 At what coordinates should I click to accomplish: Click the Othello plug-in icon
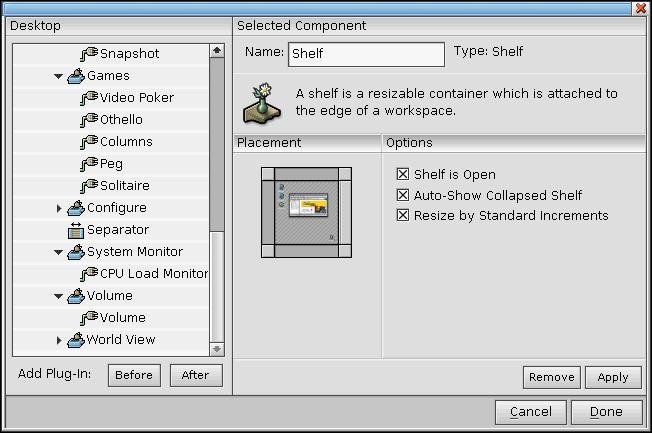tap(89, 120)
